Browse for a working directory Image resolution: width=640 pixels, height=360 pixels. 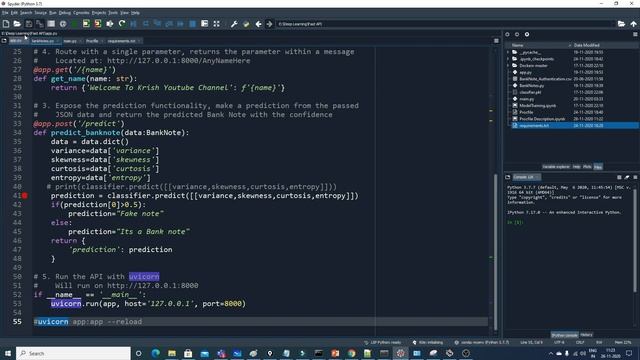[621, 24]
